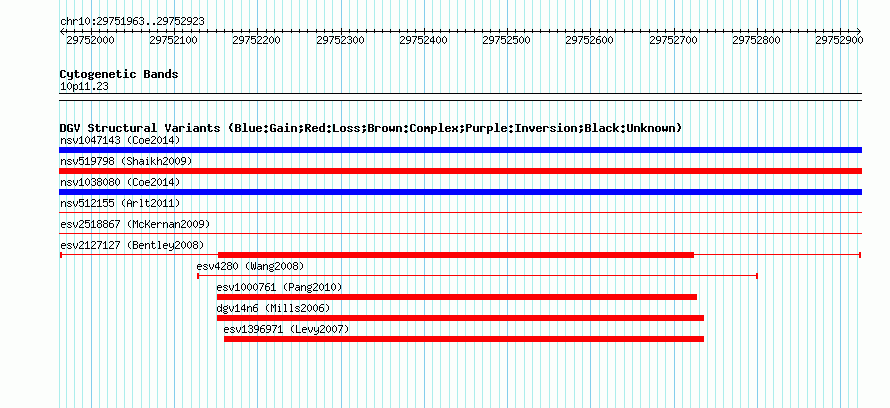Viewport: 890px width, 408px height.
Task: Click ruler position 29752100
Action: 173,40
